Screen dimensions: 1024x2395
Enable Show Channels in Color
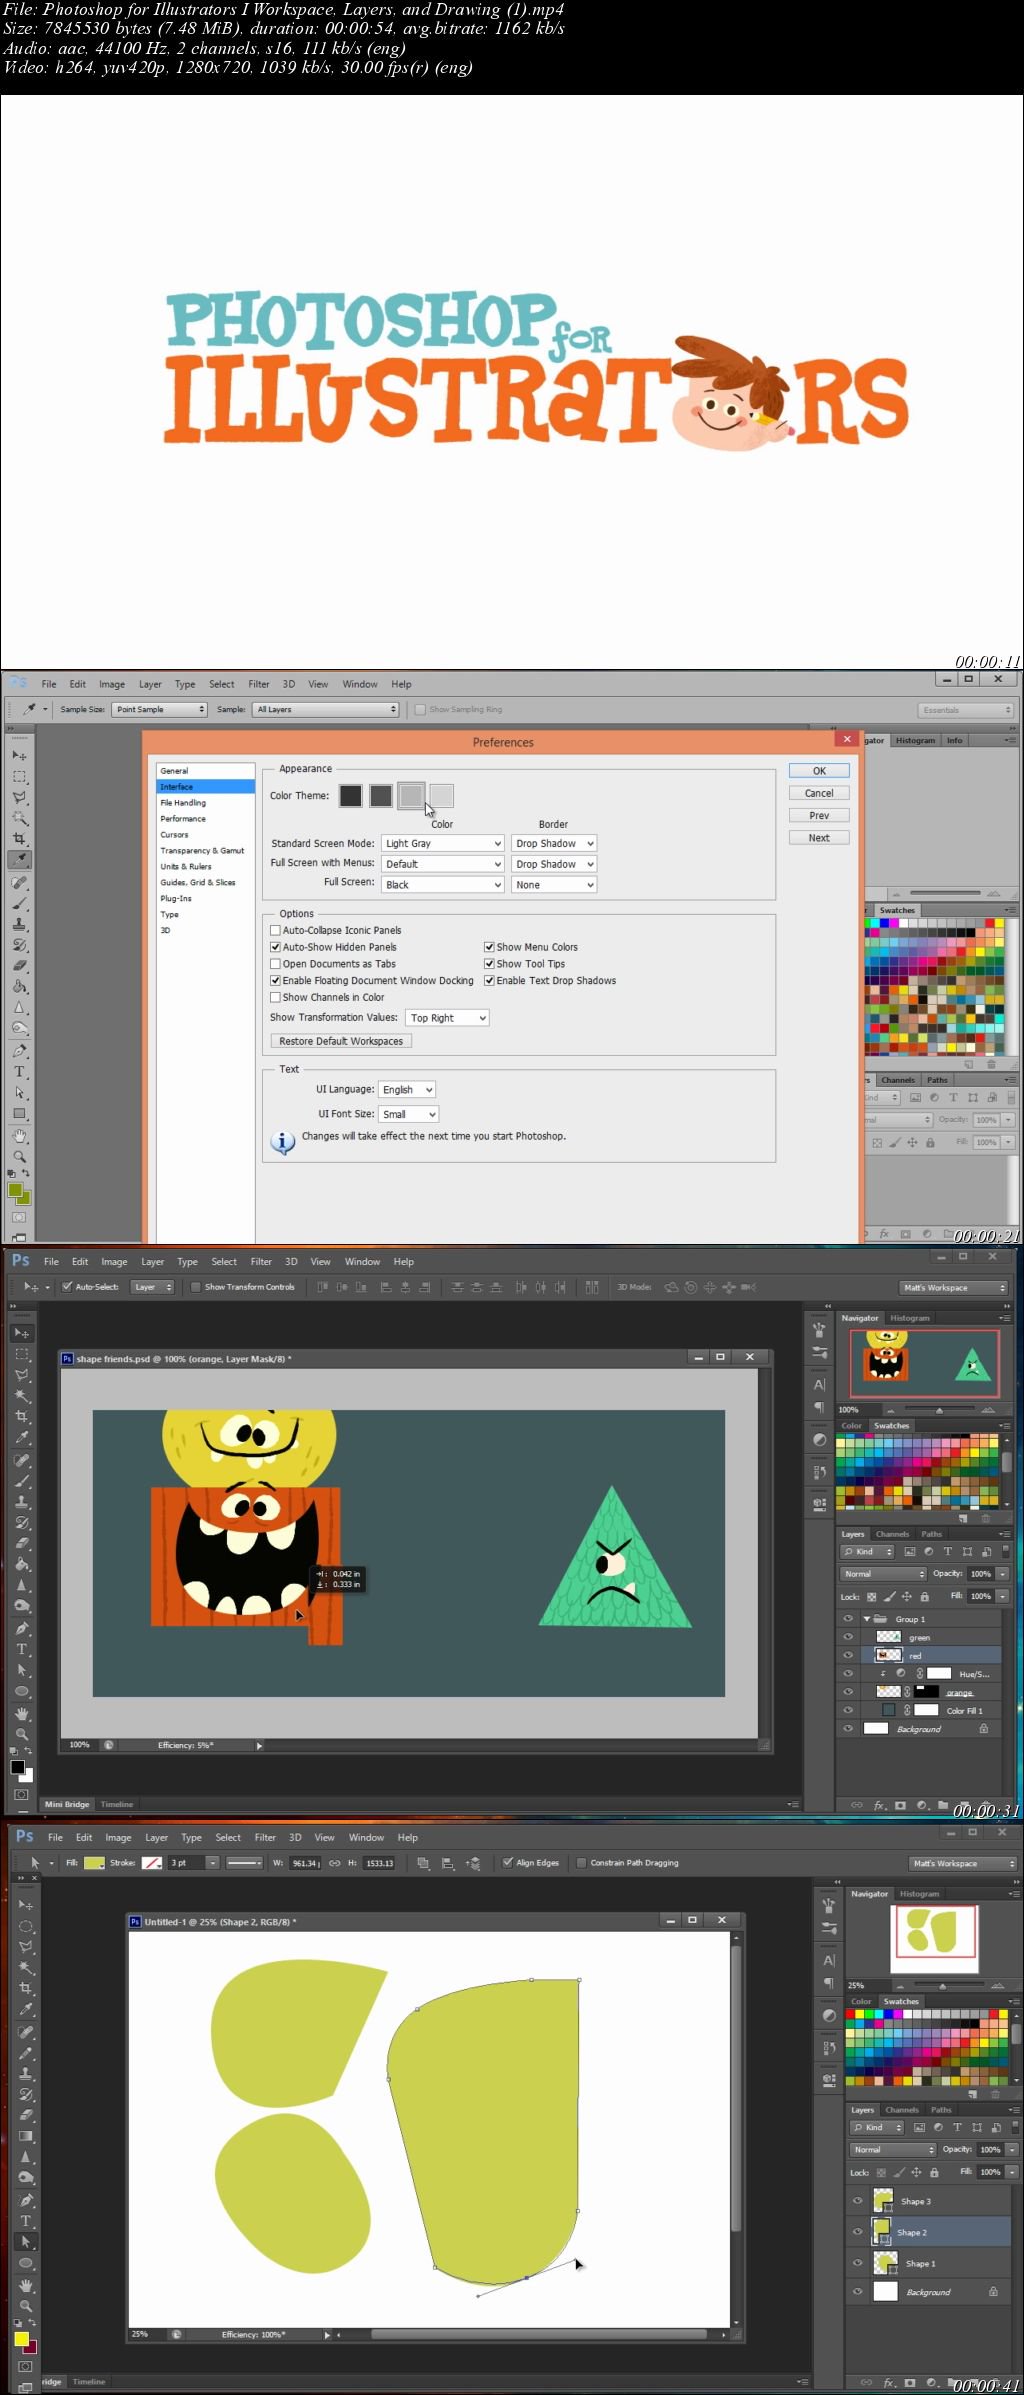click(275, 997)
